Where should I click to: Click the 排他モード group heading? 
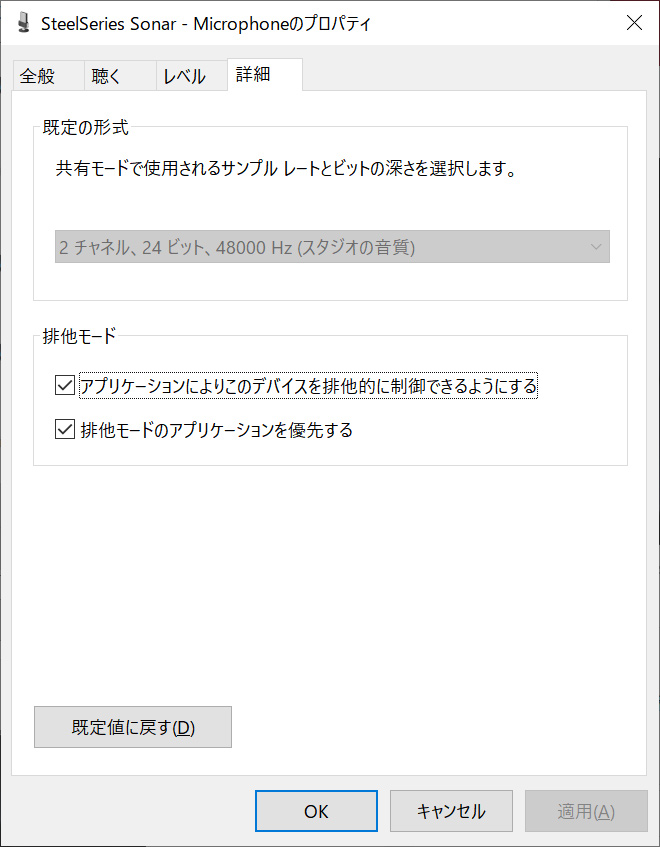point(79,336)
